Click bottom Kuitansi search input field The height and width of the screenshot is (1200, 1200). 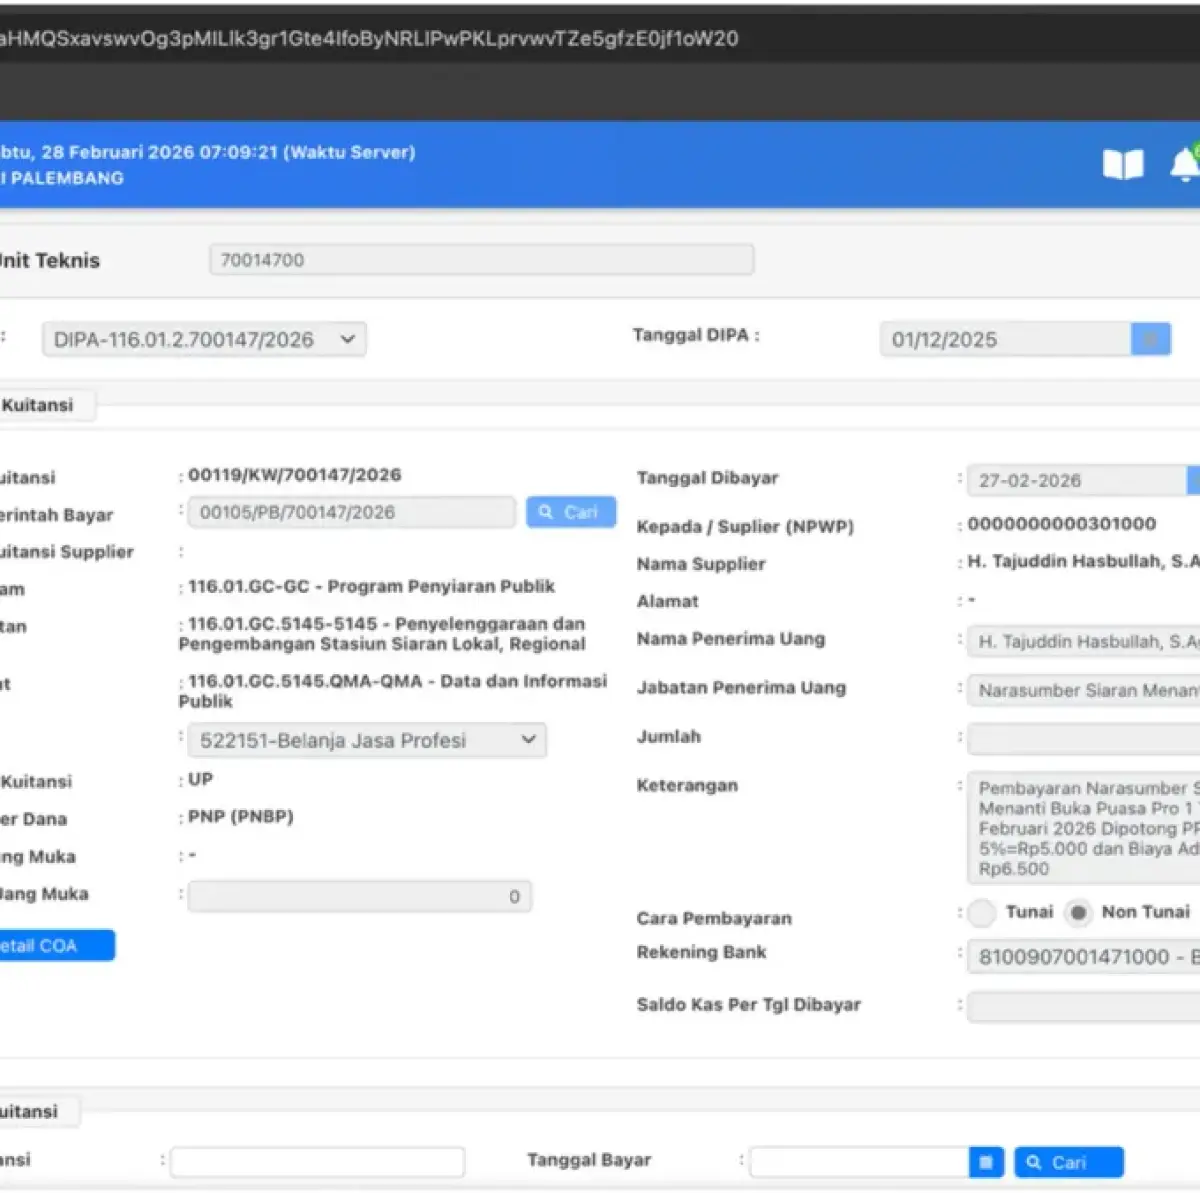317,1162
